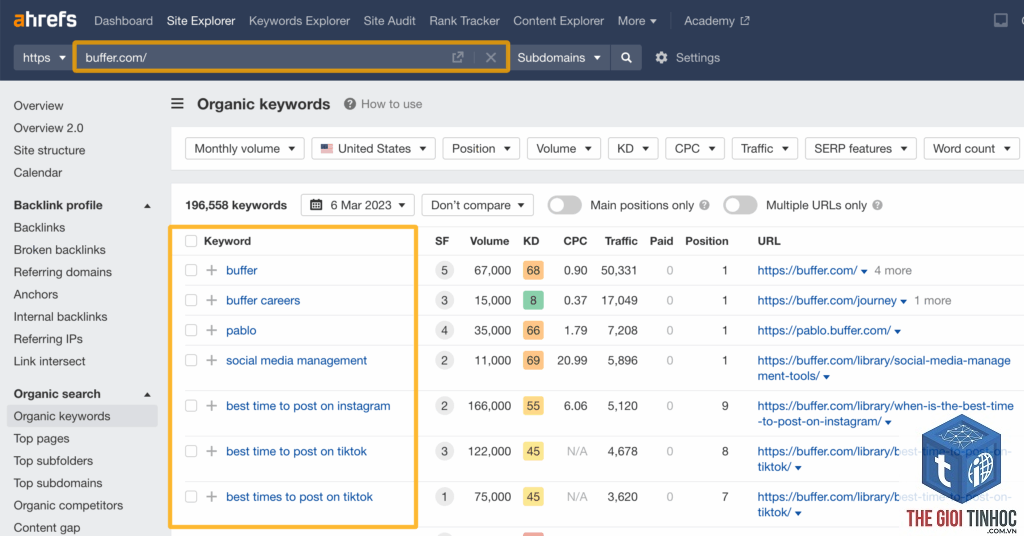Click plus icon for social media management
The height and width of the screenshot is (536, 1024).
pyautogui.click(x=212, y=360)
